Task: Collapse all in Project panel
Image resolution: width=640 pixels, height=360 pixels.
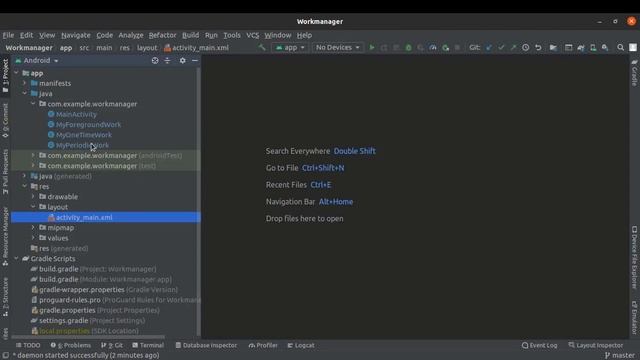Action: (167, 60)
